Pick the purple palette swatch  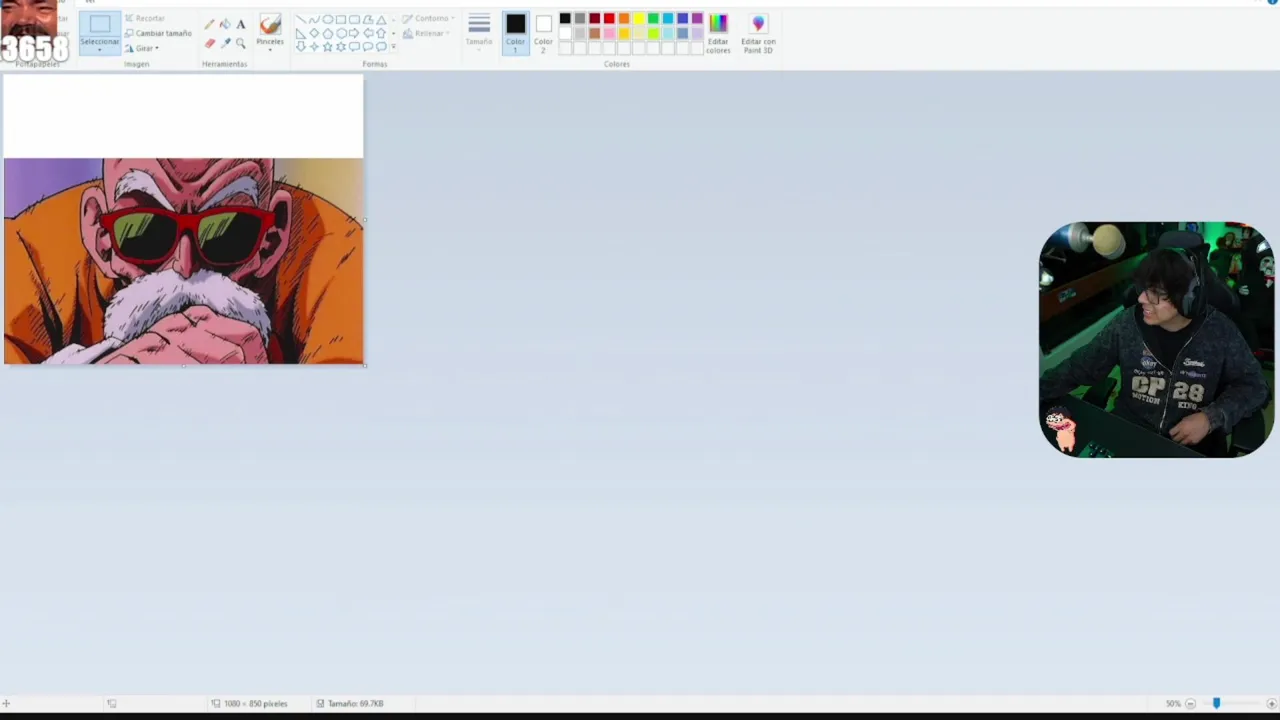(697, 18)
